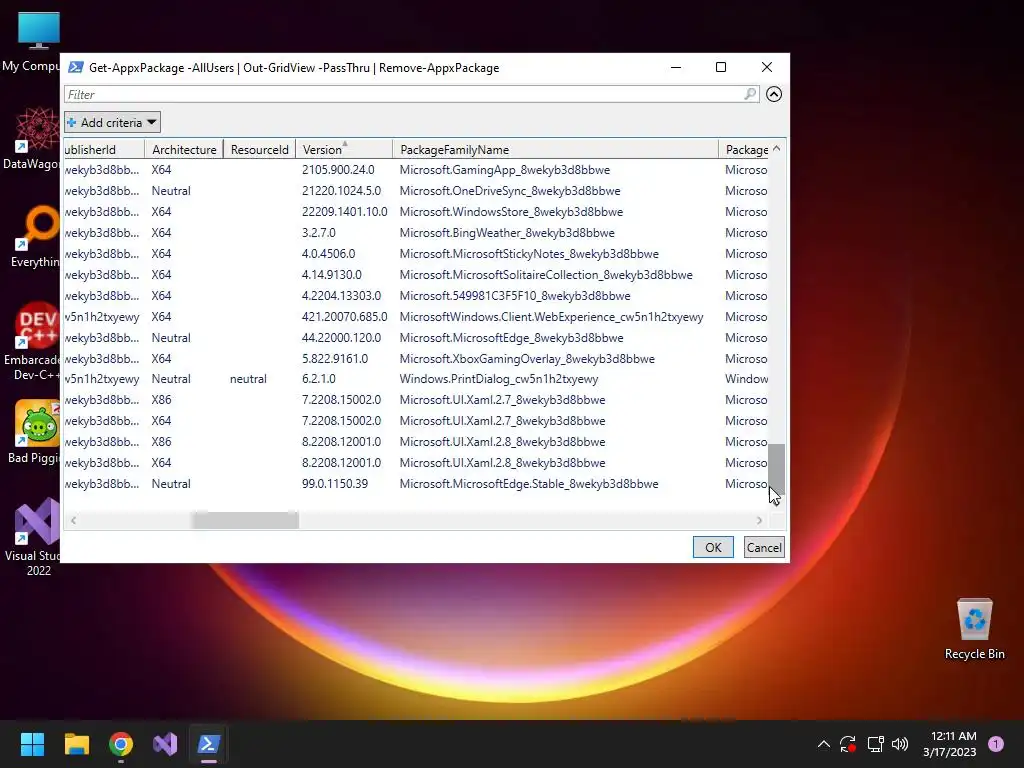The height and width of the screenshot is (768, 1024).
Task: Open the sync status tray icon
Action: (x=848, y=744)
